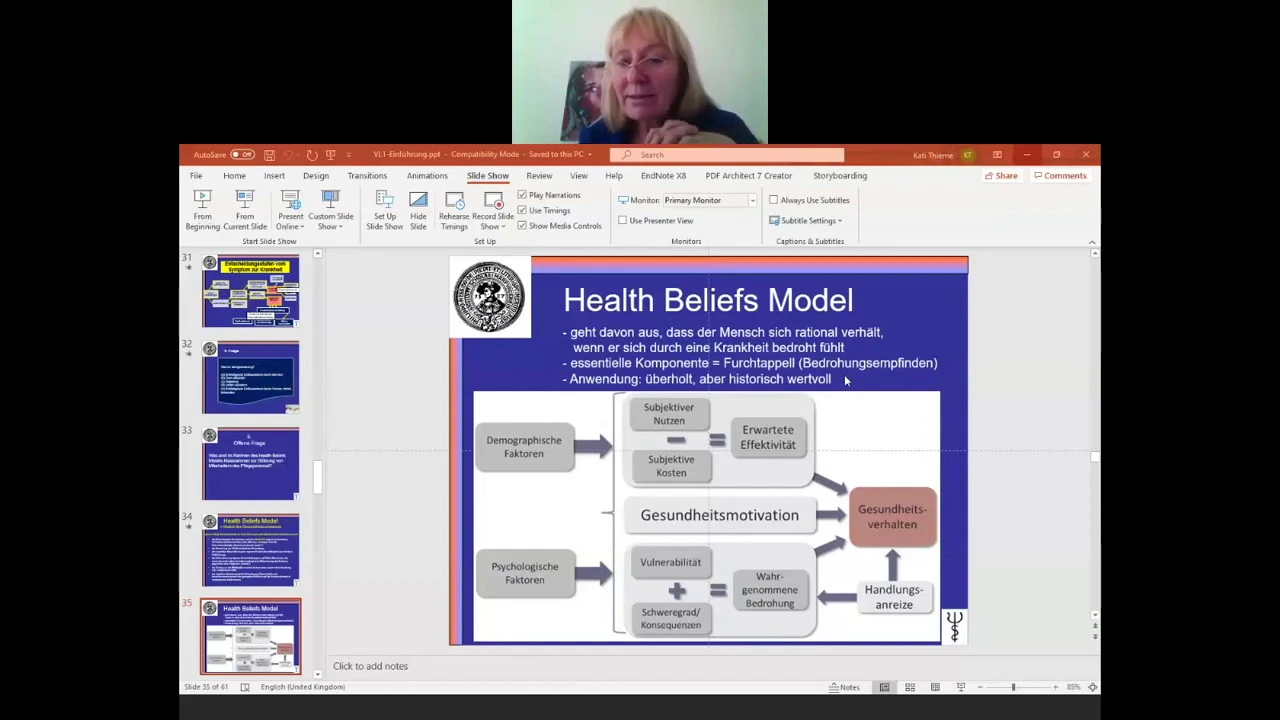The width and height of the screenshot is (1280, 720).
Task: Open Ribbon Display Options icon
Action: (x=997, y=155)
